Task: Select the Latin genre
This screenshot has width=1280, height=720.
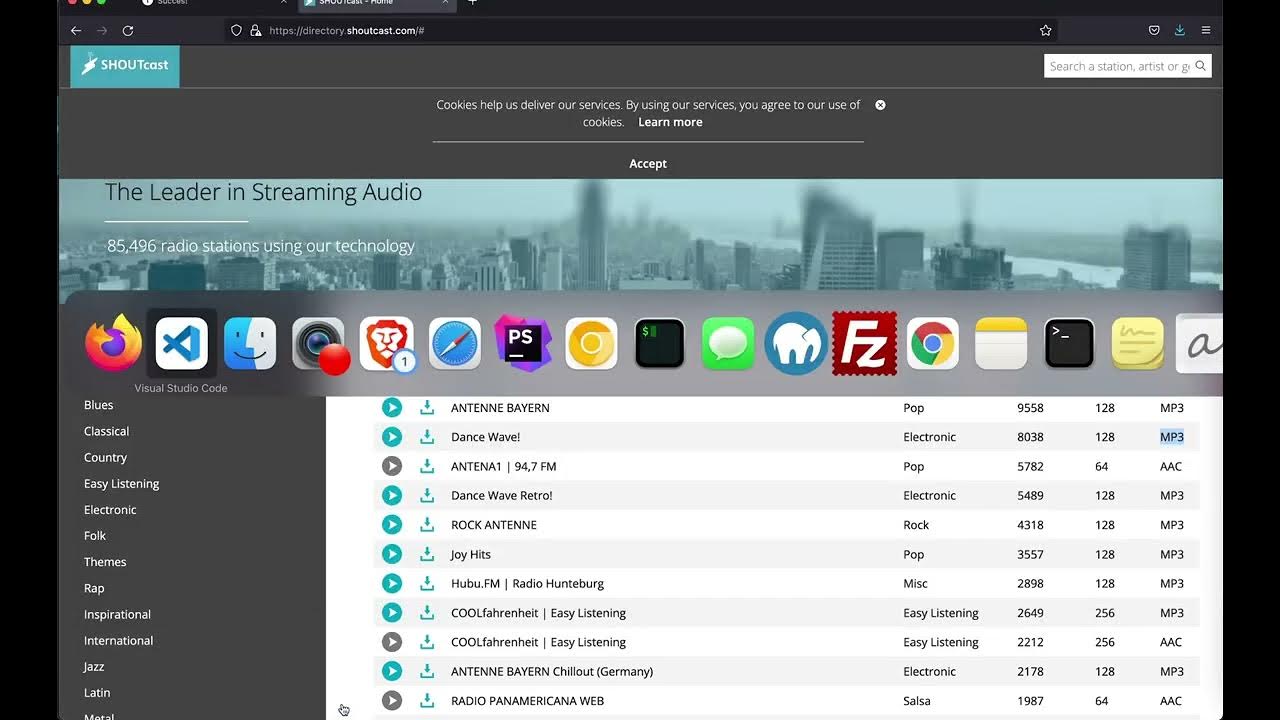Action: (97, 693)
